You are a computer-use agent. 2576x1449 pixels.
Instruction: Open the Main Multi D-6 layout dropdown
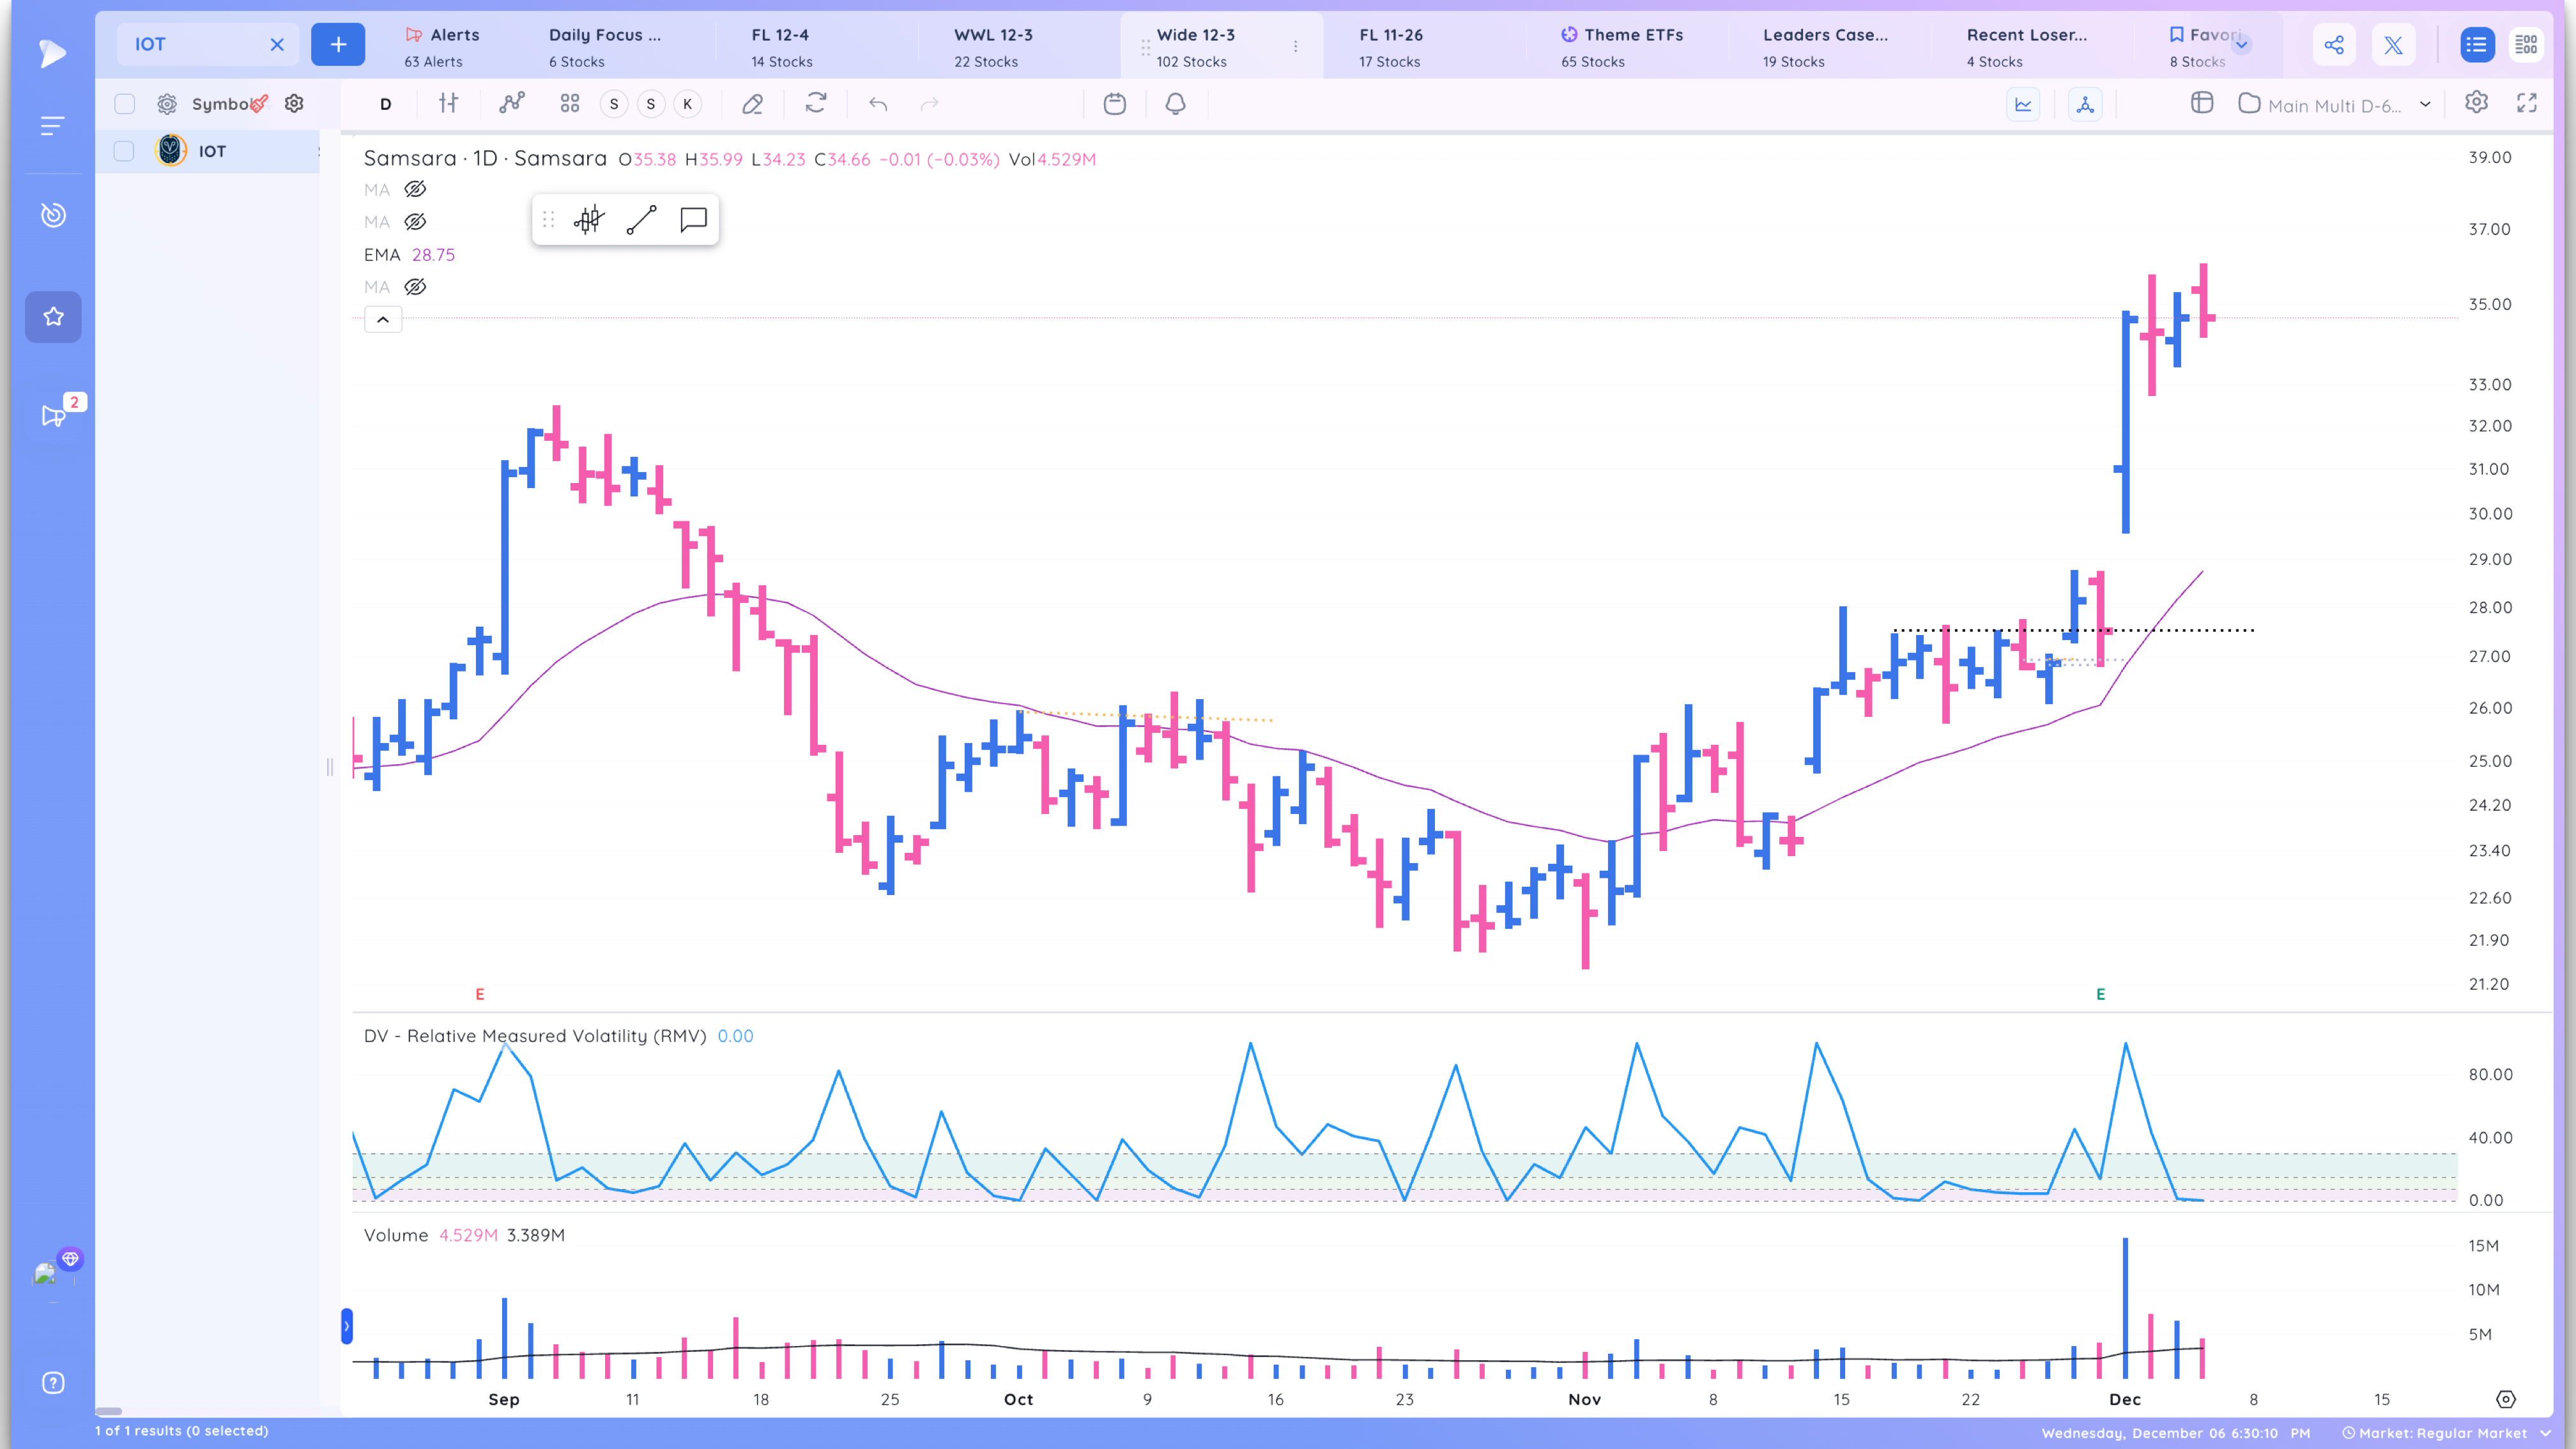click(x=2335, y=105)
